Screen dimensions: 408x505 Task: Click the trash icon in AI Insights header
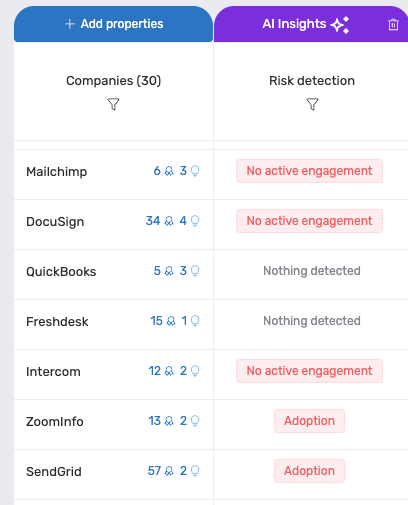coord(393,24)
